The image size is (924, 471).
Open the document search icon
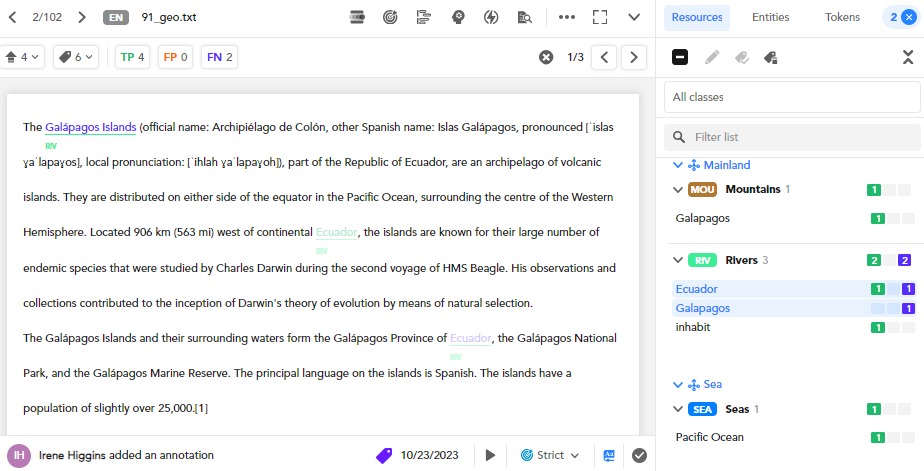[524, 17]
